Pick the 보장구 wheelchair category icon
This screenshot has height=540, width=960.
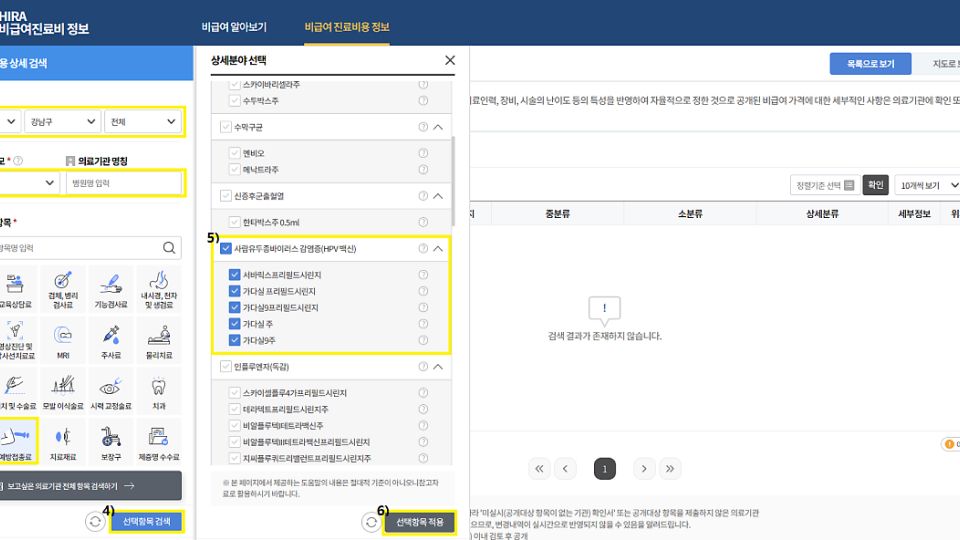click(x=111, y=441)
